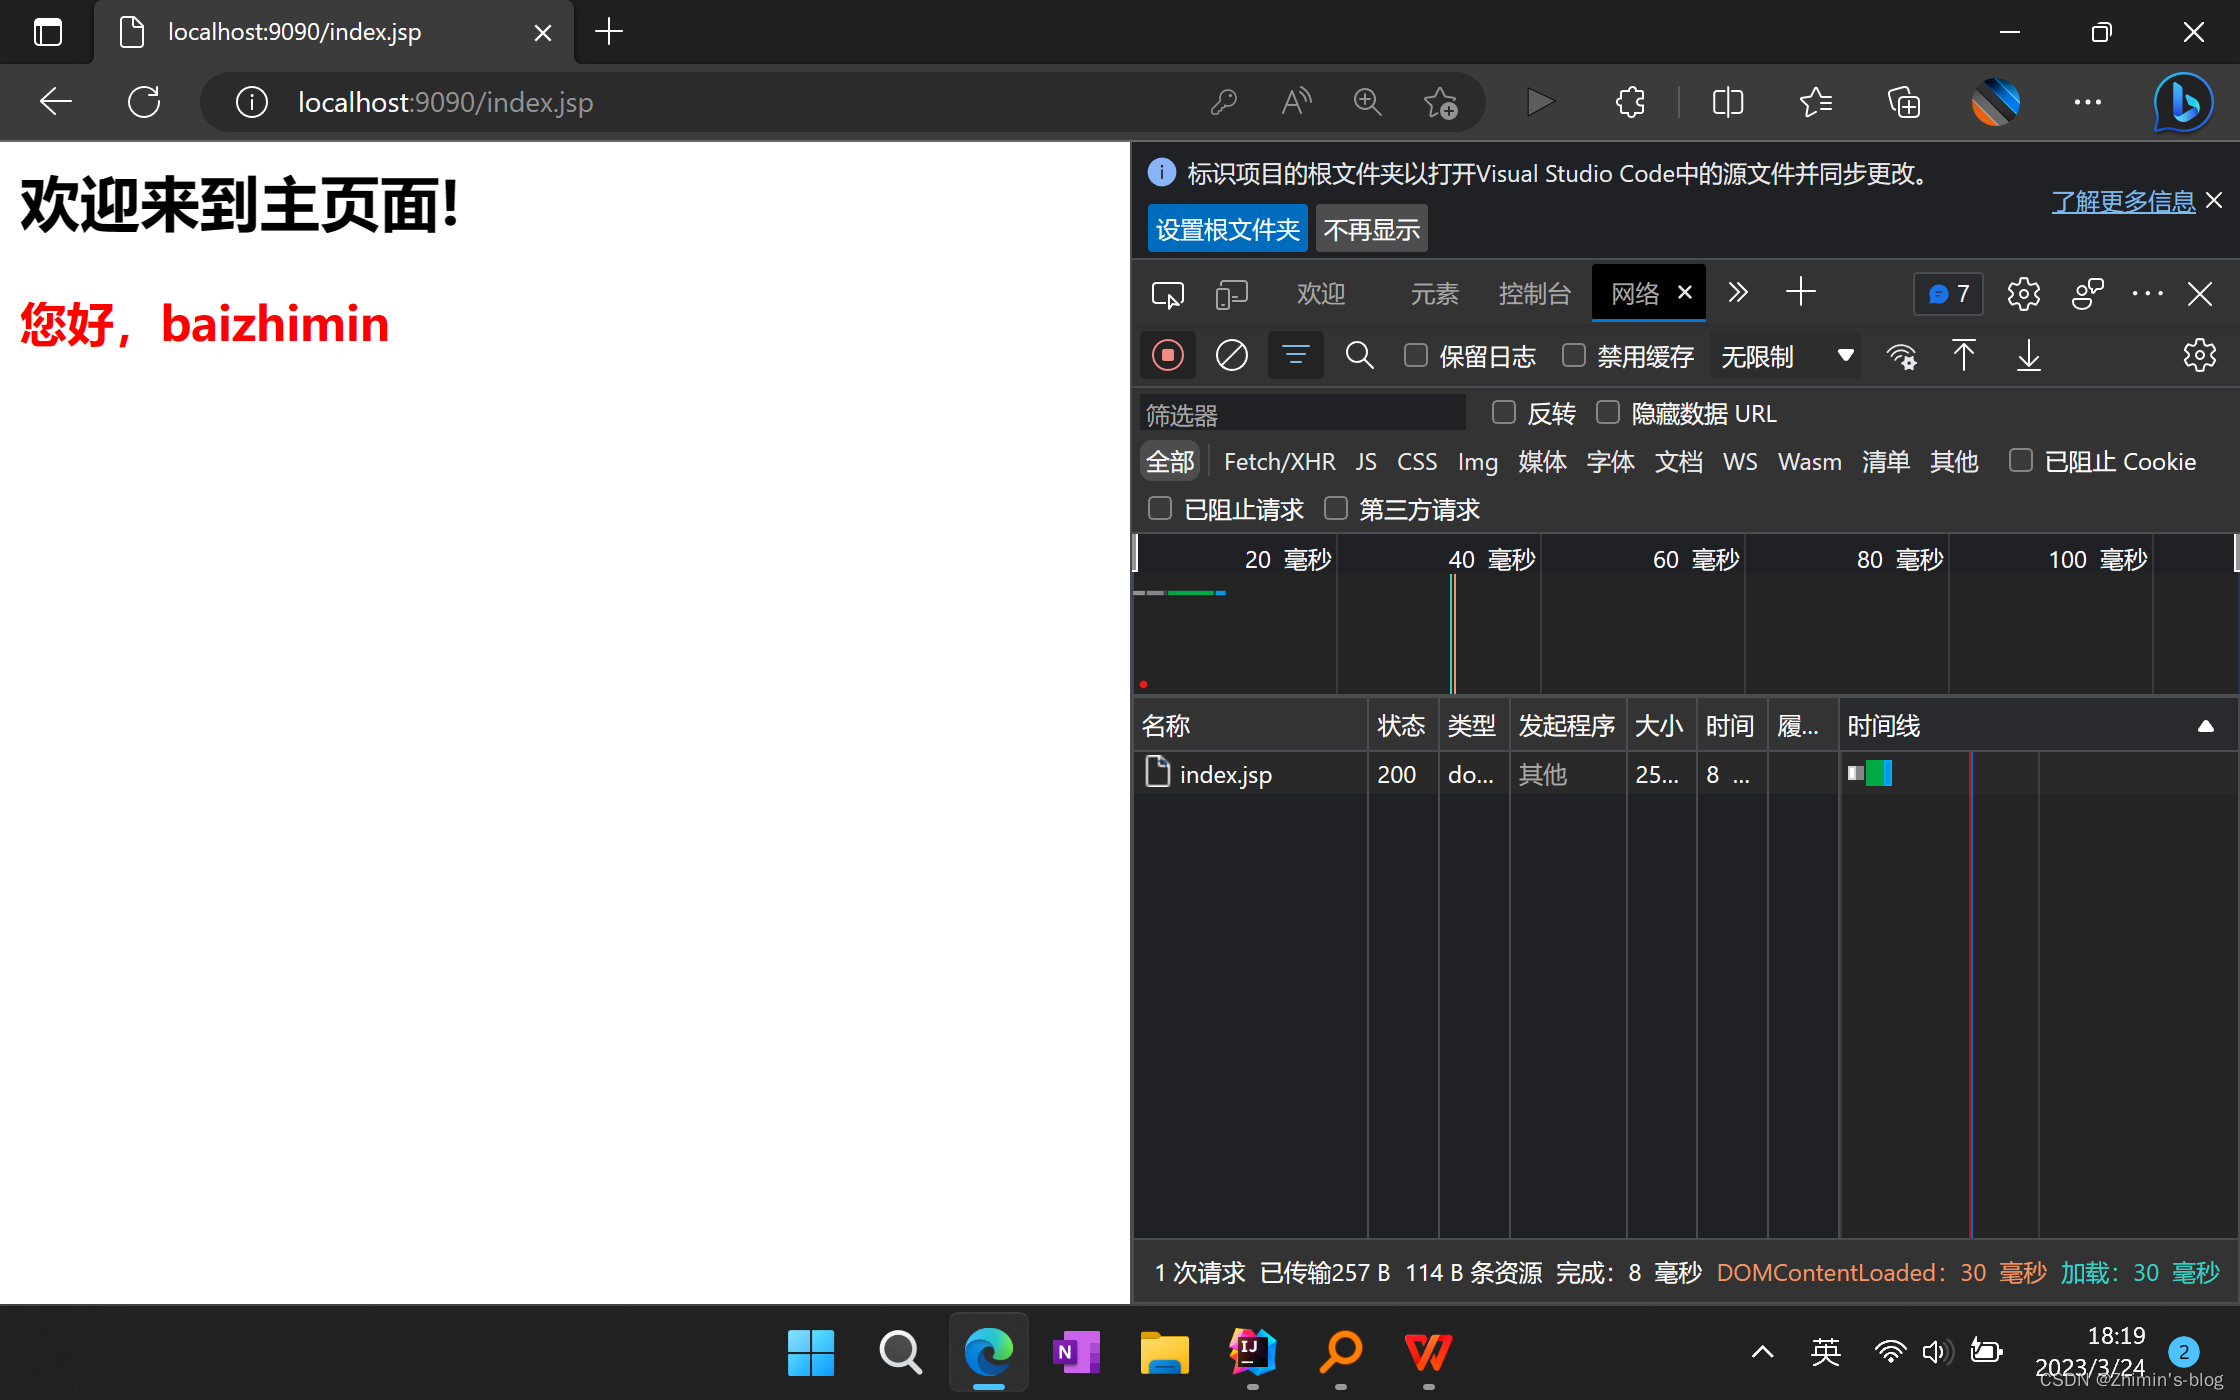2240x1400 pixels.
Task: Clear the network log
Action: point(1231,356)
